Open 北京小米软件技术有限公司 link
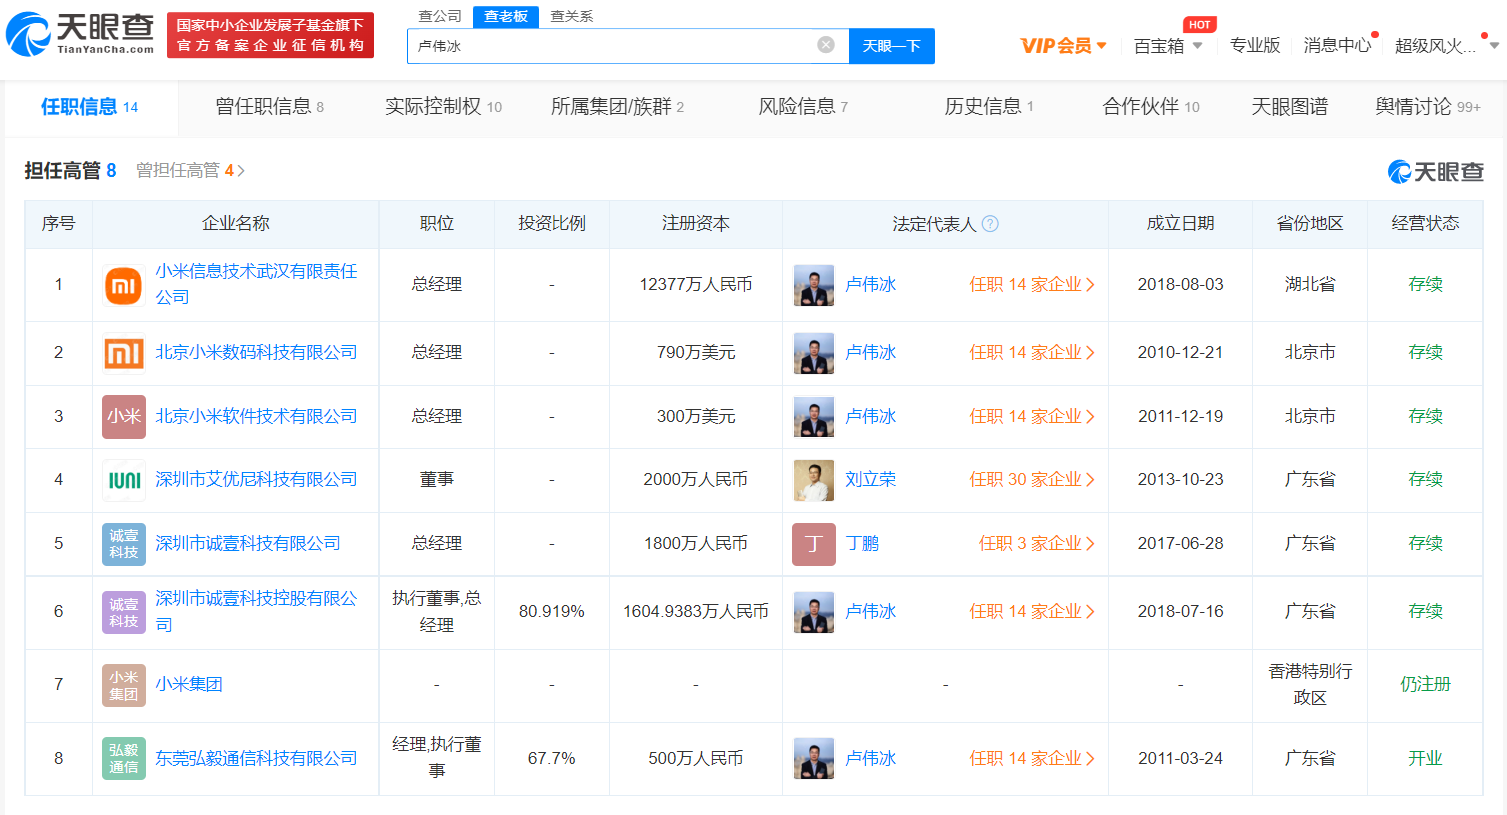 click(x=256, y=417)
